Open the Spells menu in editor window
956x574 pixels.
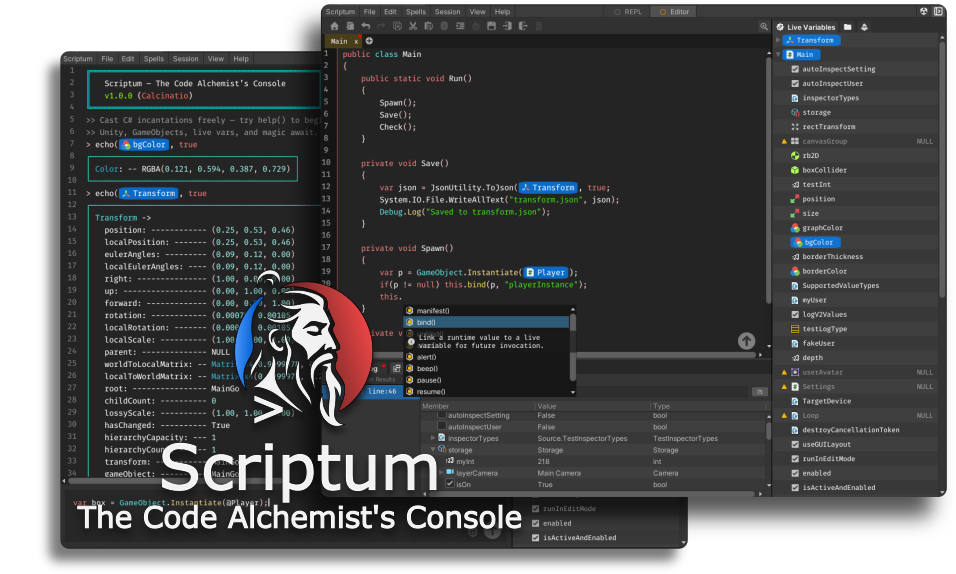416,12
